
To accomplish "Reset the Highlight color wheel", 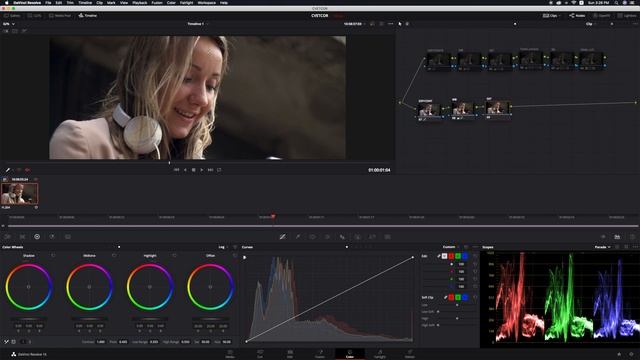I will (x=174, y=256).
